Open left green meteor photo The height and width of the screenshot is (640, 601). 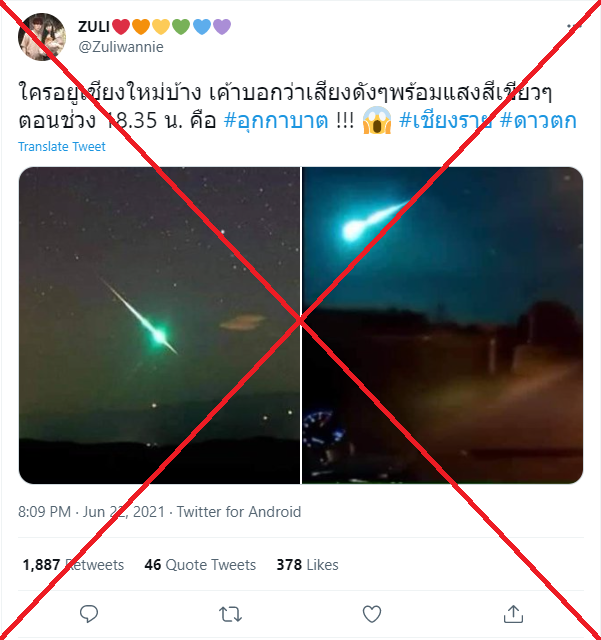click(x=159, y=325)
